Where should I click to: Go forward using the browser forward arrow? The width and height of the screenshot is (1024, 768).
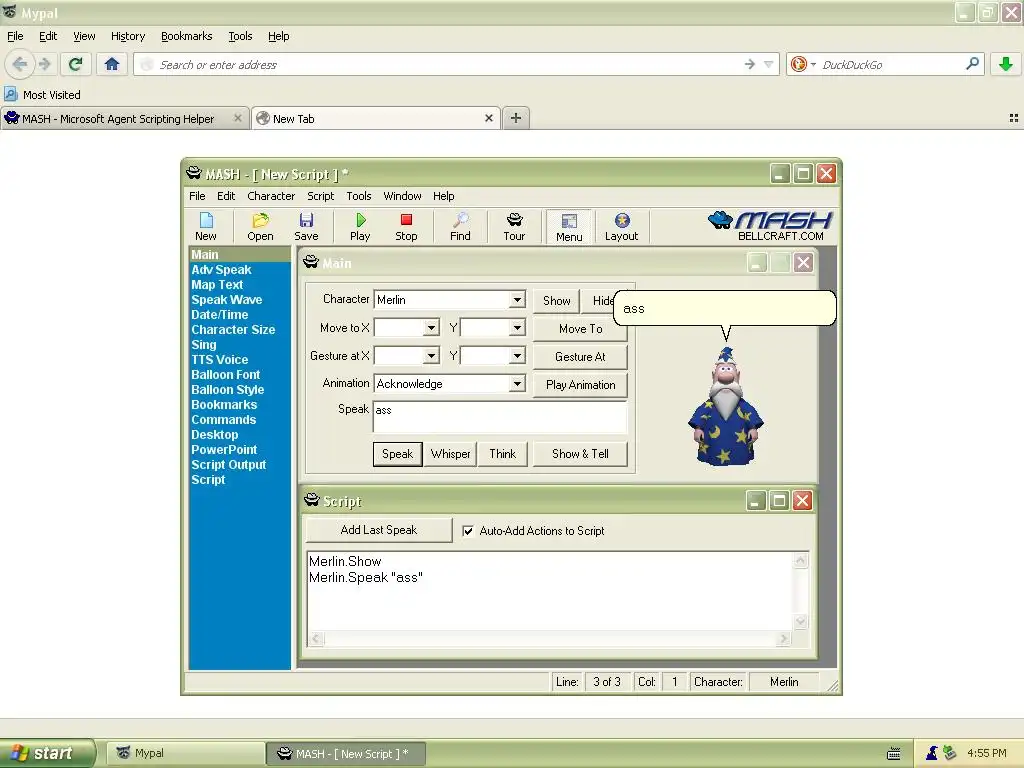click(x=44, y=64)
